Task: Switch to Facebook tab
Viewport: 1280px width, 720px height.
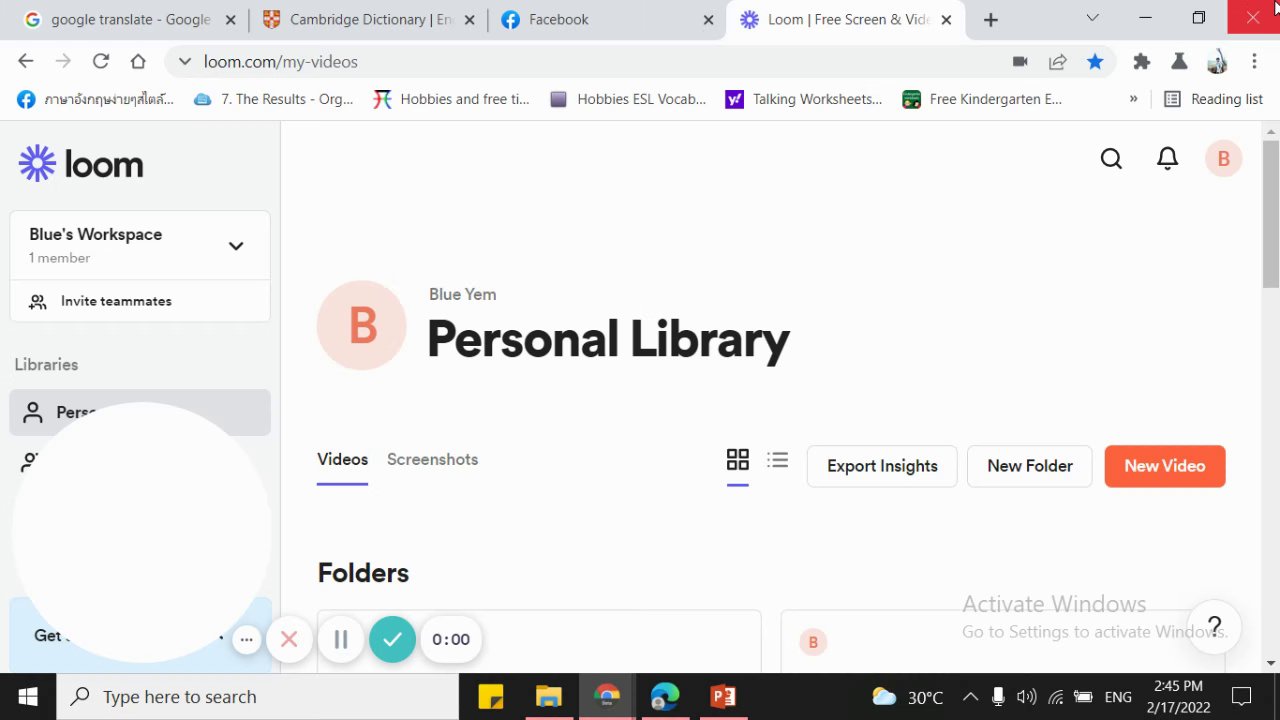Action: [x=606, y=19]
